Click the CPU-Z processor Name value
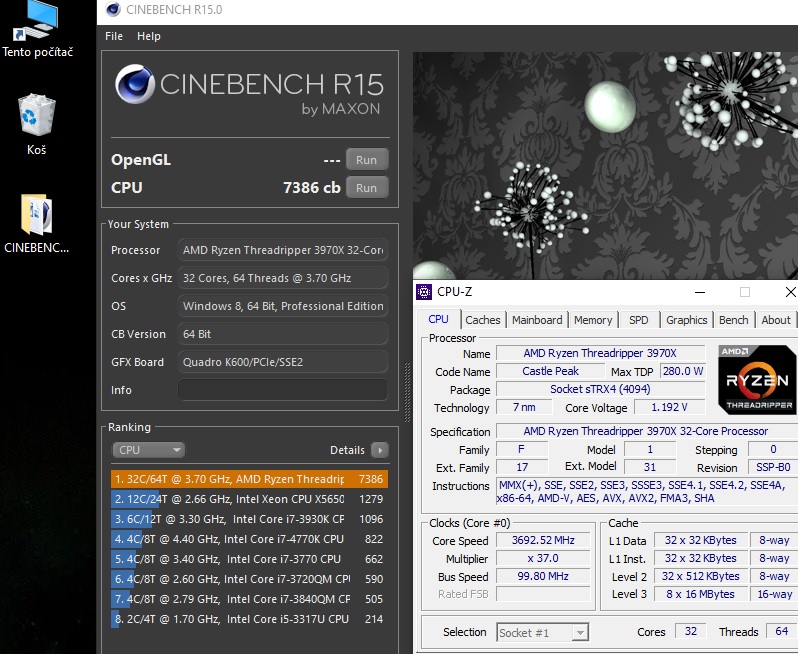Screen dimensions: 798x654 [x=601, y=353]
